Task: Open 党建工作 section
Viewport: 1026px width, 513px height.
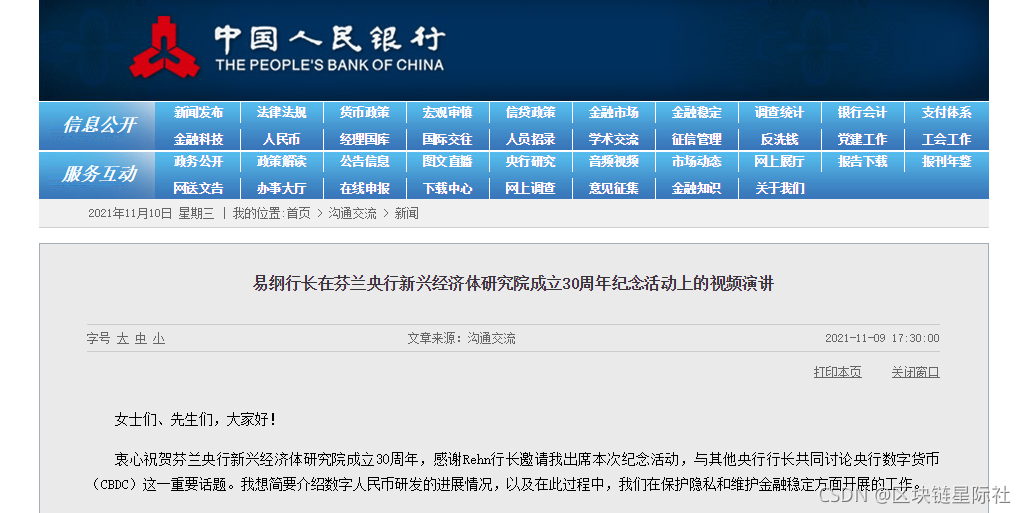Action: pyautogui.click(x=862, y=139)
